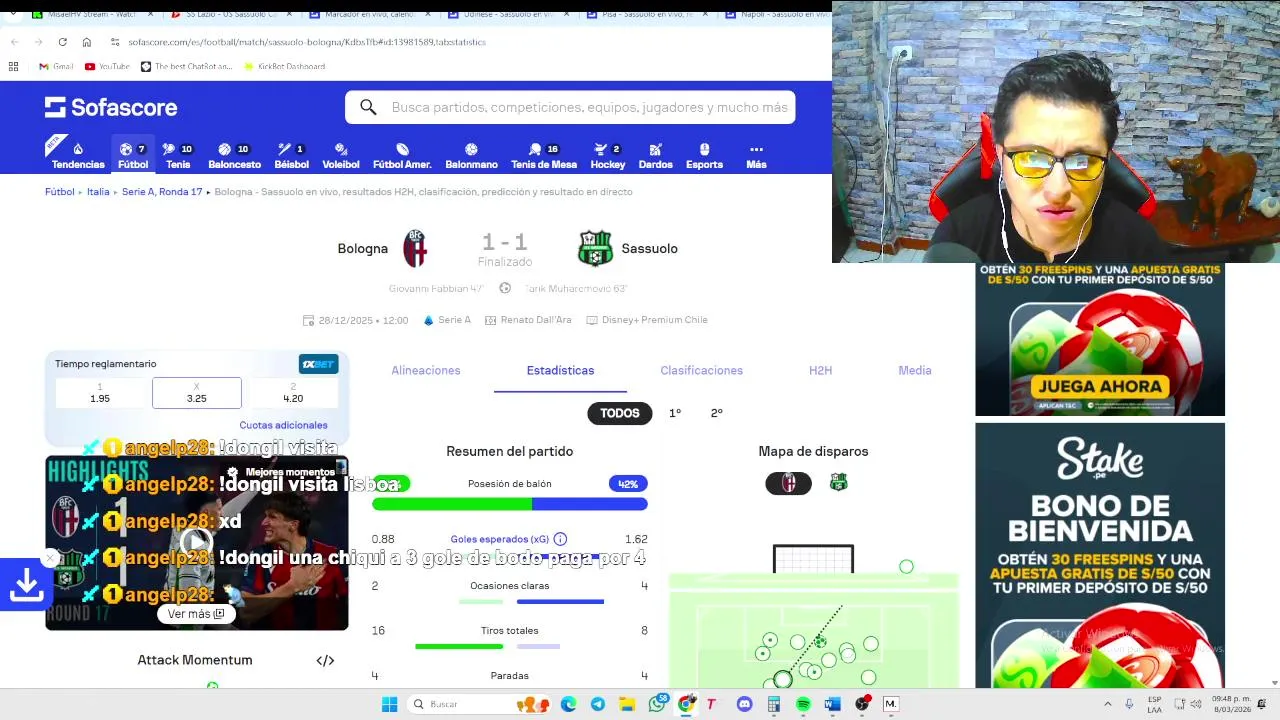
Task: Open the Baloncesto sport section
Action: click(x=234, y=155)
